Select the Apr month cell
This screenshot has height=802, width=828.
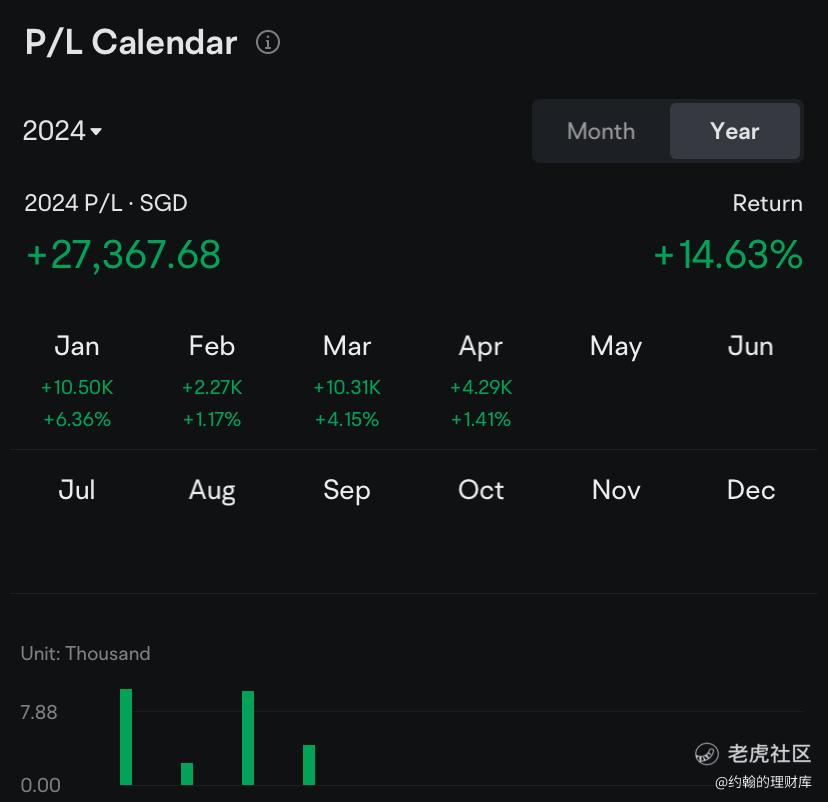click(481, 380)
